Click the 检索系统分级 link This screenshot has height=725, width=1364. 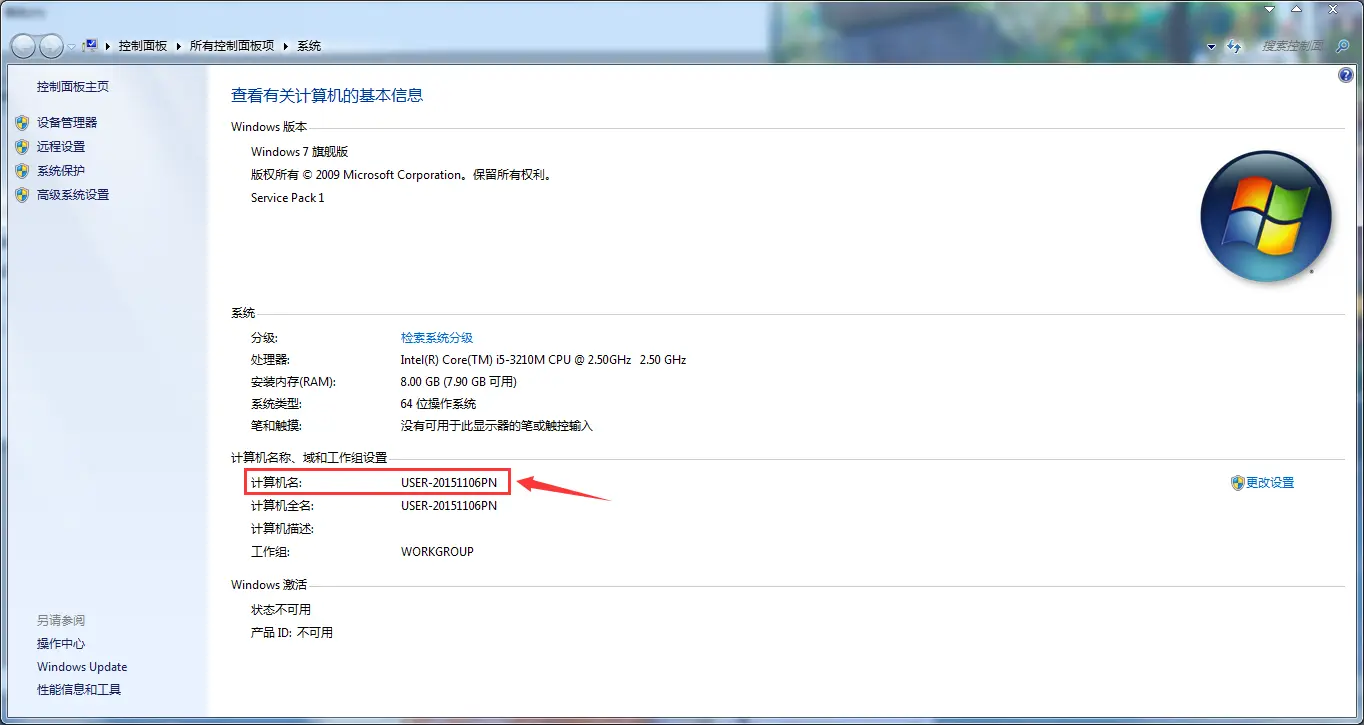437,338
